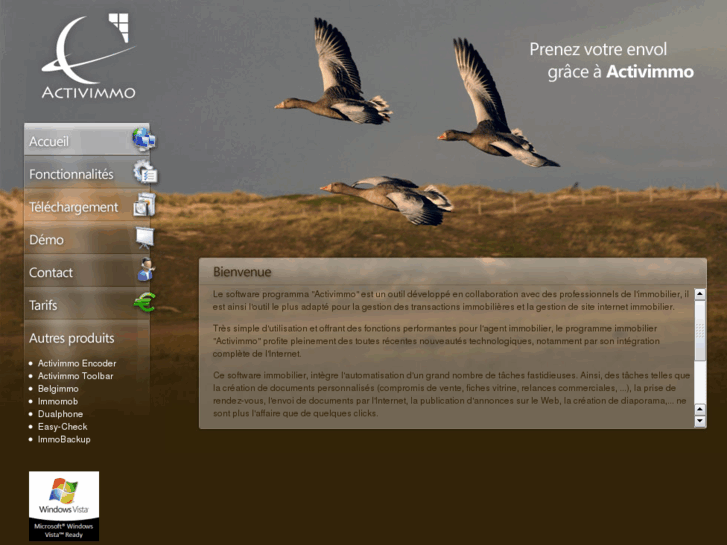Click the globe icon beside Accueil
The image size is (727, 545).
click(144, 139)
